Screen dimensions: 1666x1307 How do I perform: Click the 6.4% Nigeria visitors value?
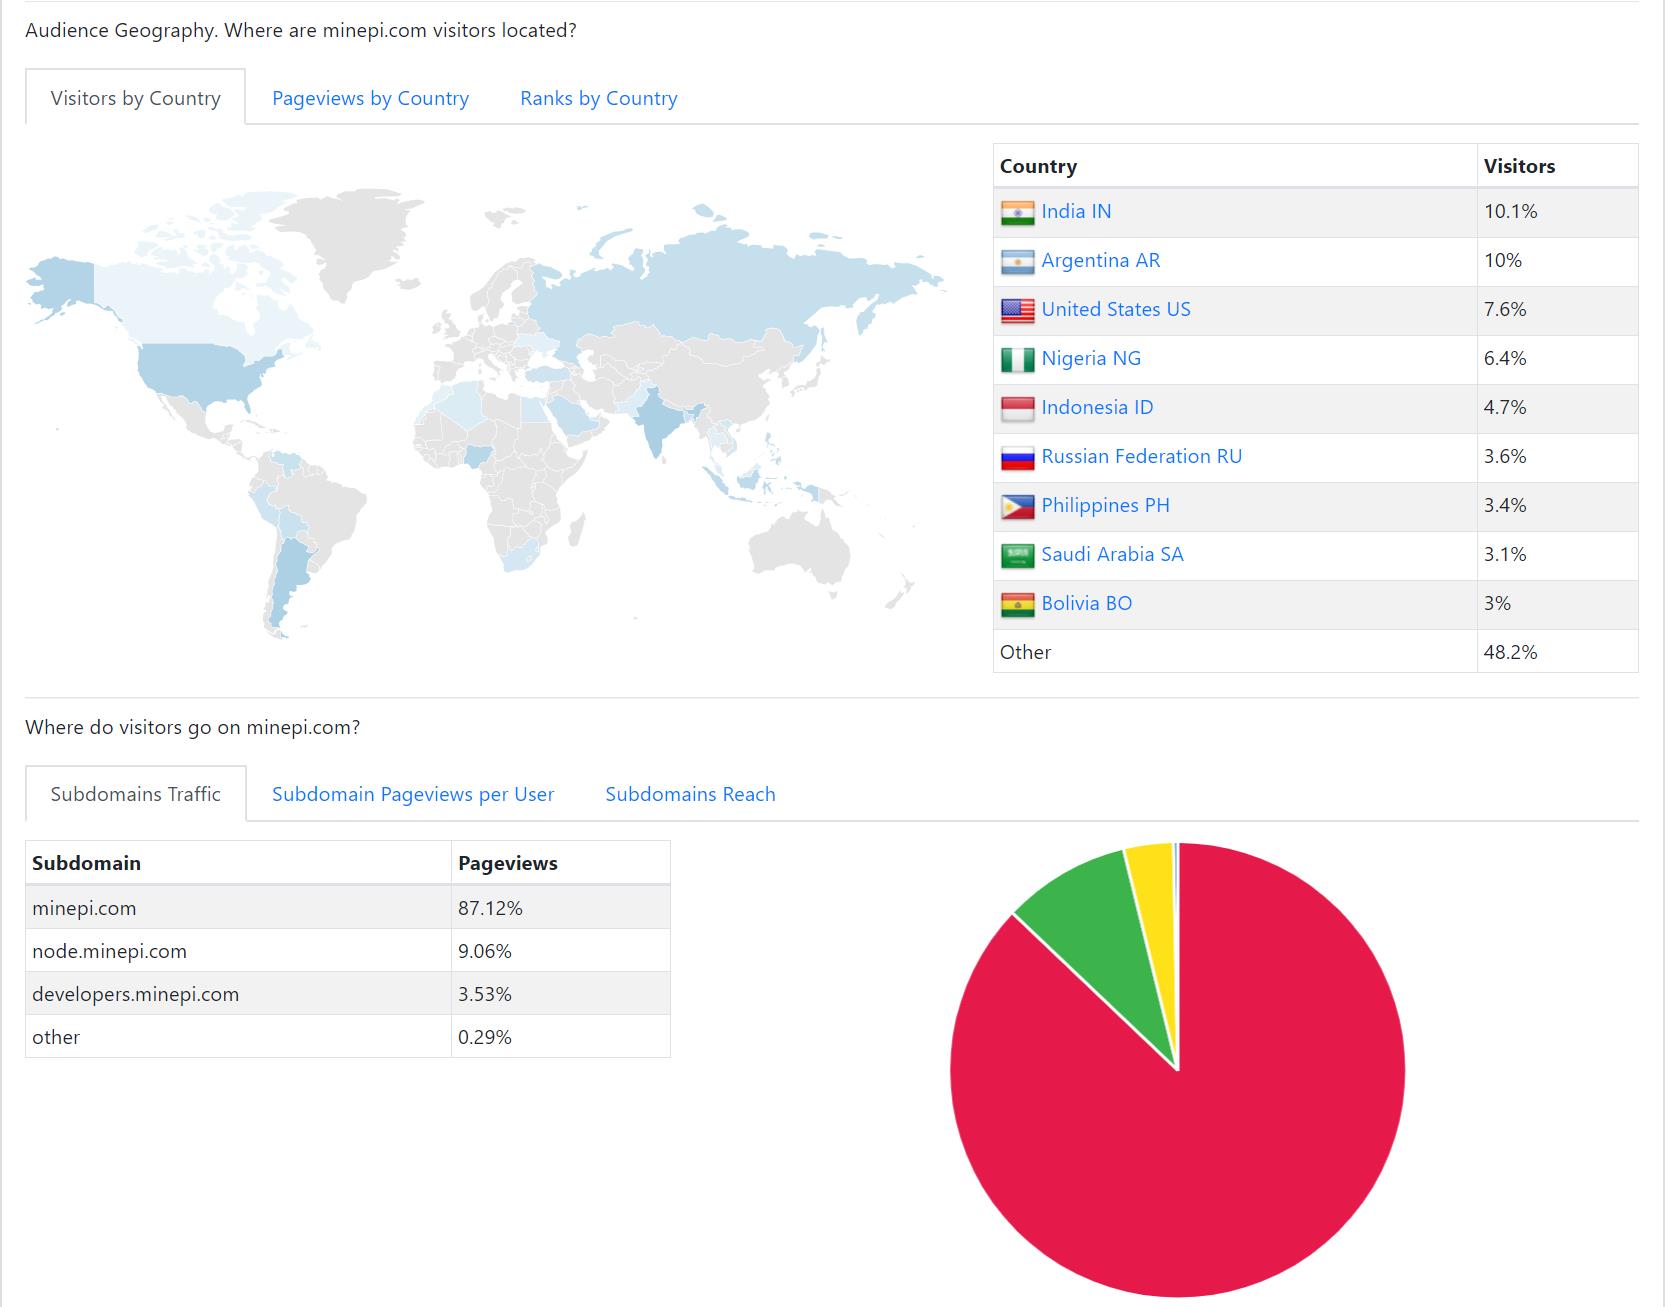click(x=1505, y=358)
